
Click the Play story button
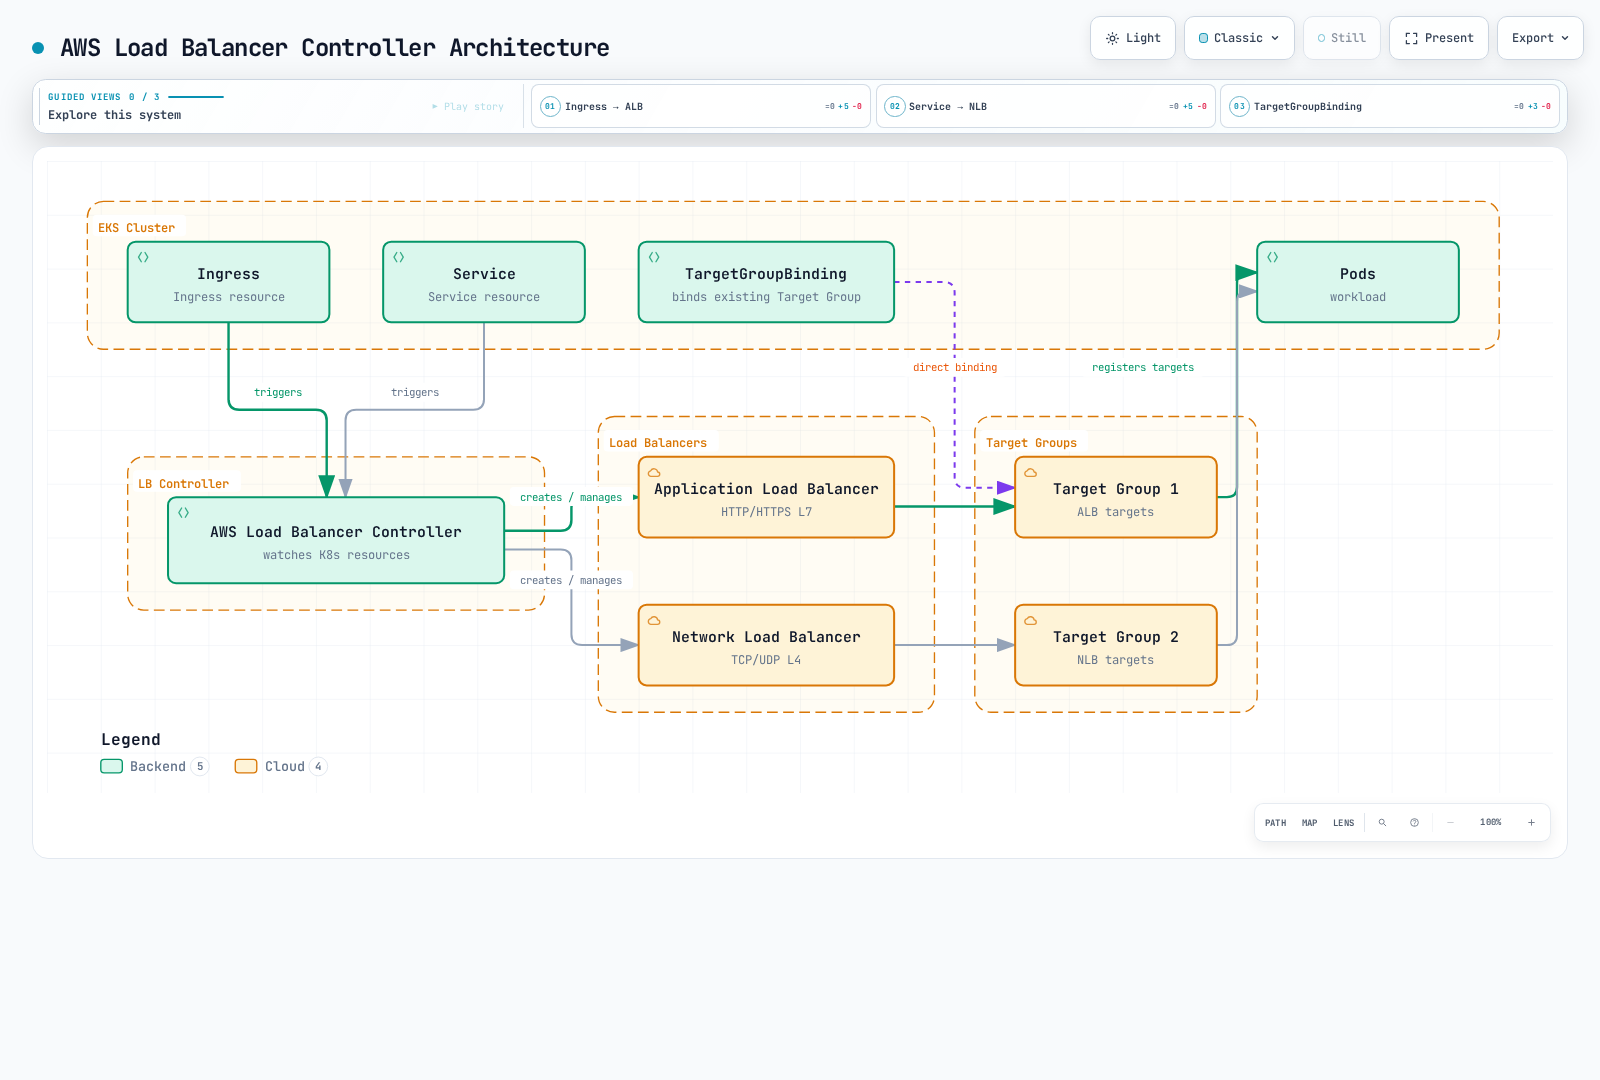click(468, 106)
